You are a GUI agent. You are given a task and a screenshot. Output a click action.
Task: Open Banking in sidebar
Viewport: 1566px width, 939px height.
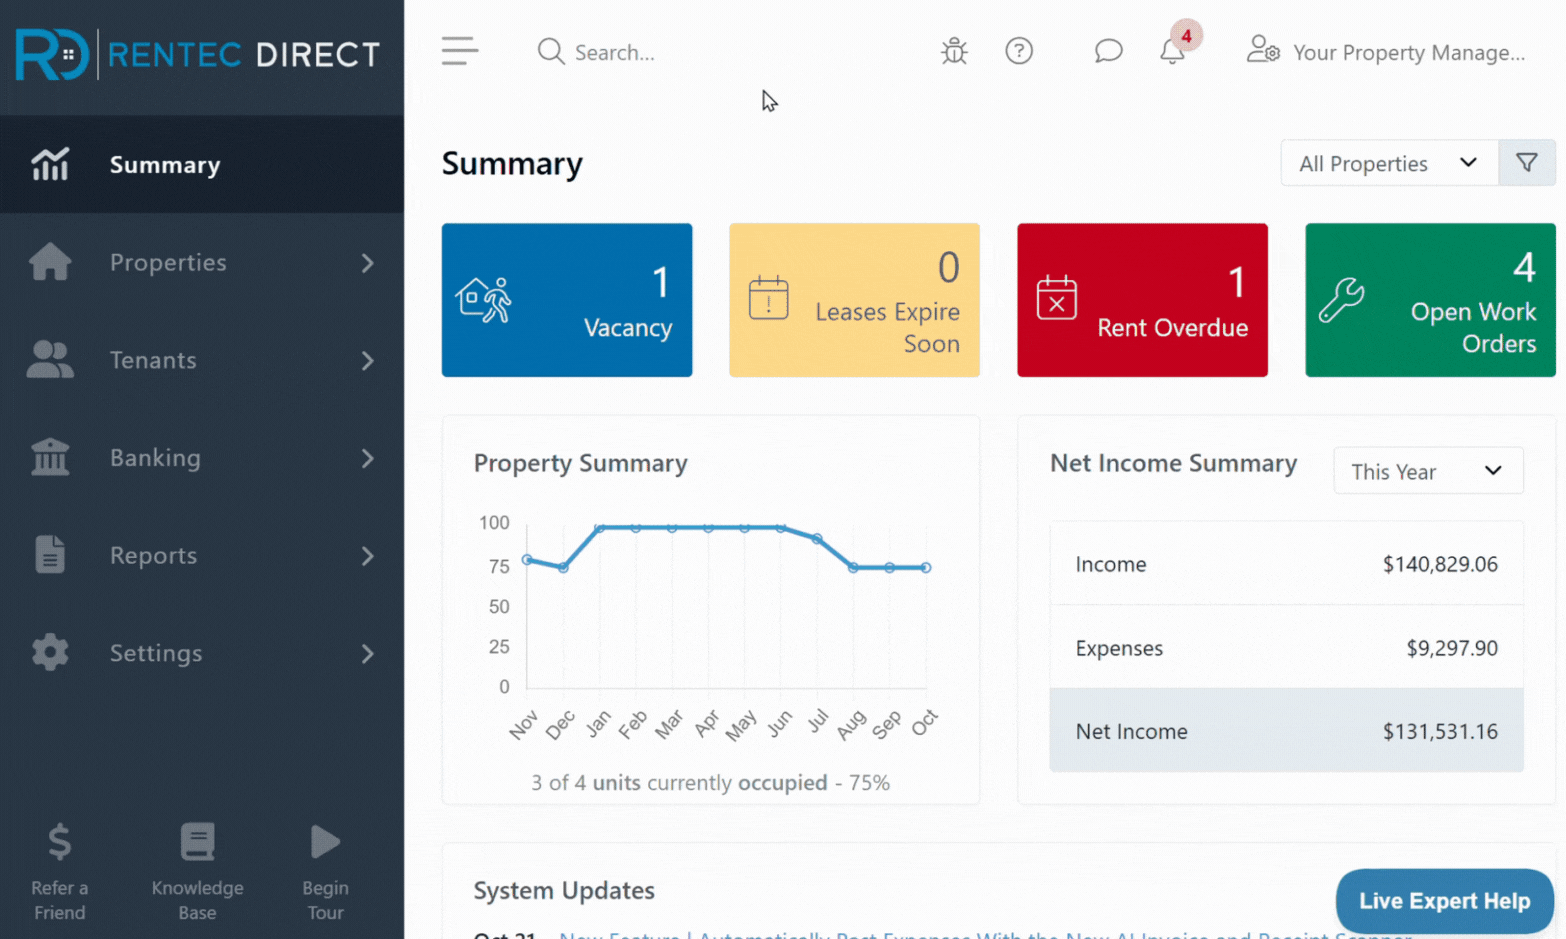click(202, 458)
